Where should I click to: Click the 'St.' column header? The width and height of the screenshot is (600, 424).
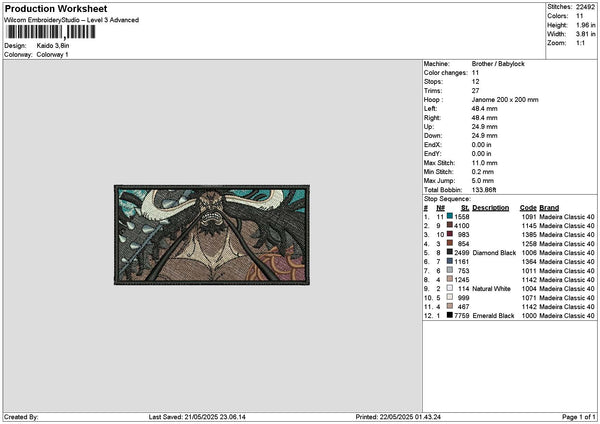tap(465, 208)
